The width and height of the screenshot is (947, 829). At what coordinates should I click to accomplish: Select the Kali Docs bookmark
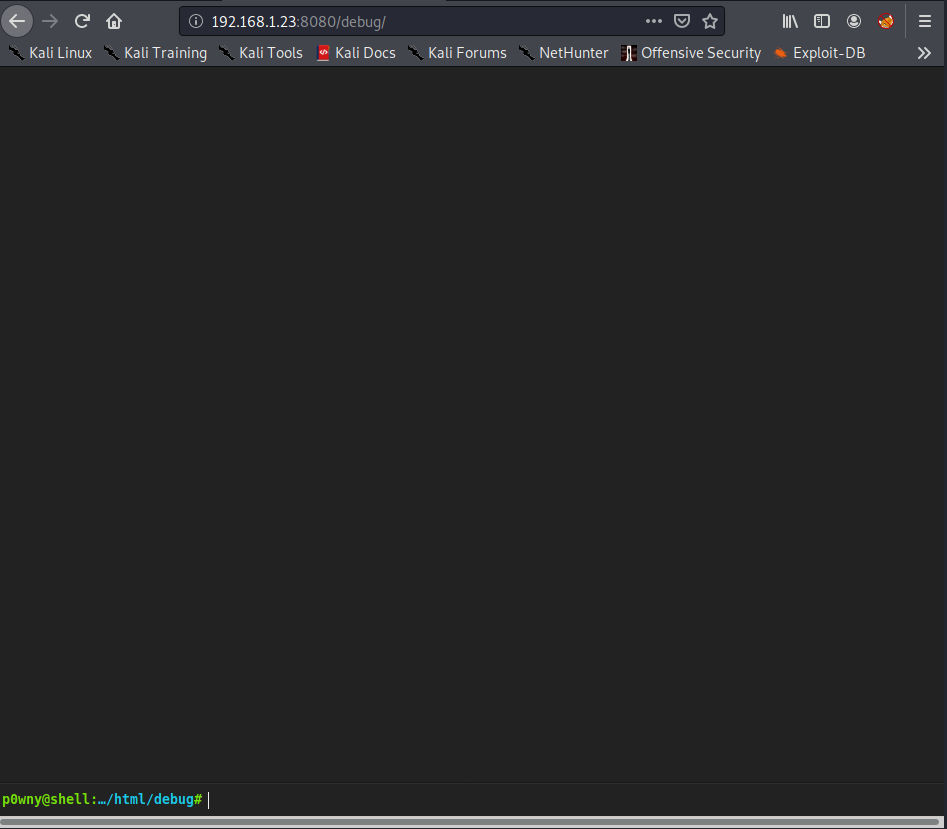[x=355, y=53]
